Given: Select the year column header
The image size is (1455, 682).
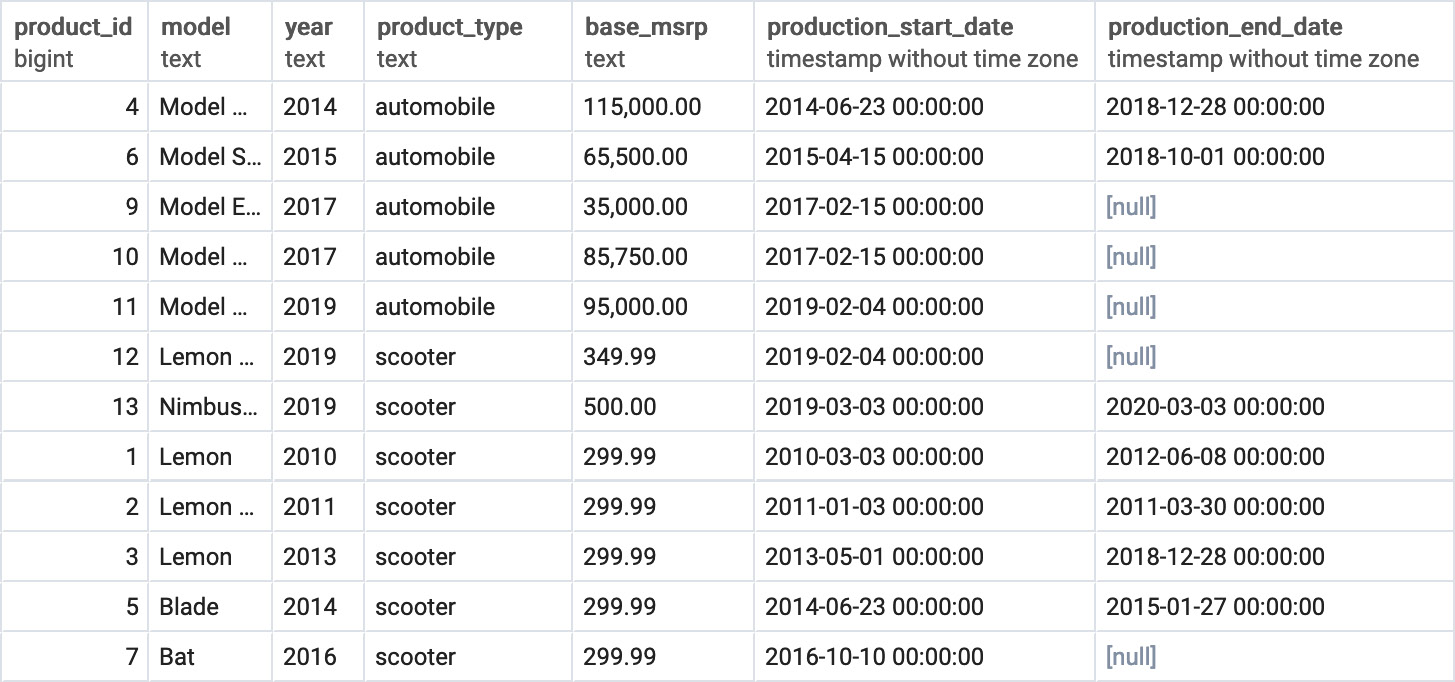Looking at the screenshot, I should click(x=318, y=41).
